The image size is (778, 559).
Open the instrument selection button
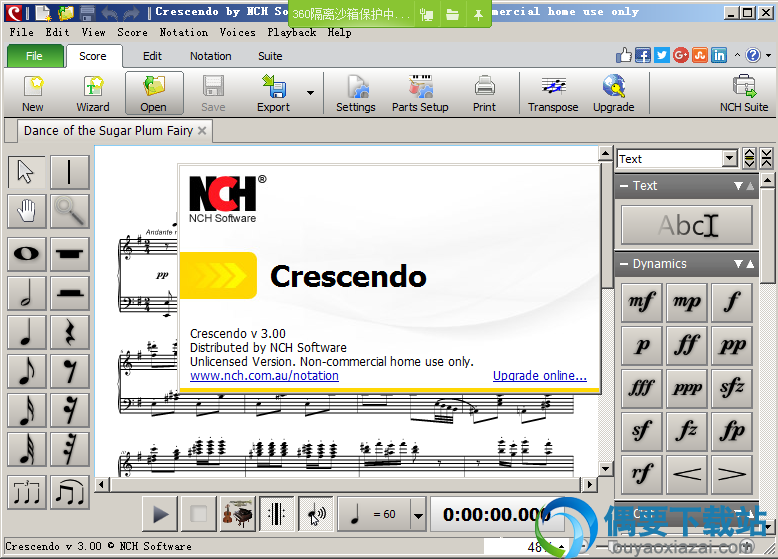[237, 514]
